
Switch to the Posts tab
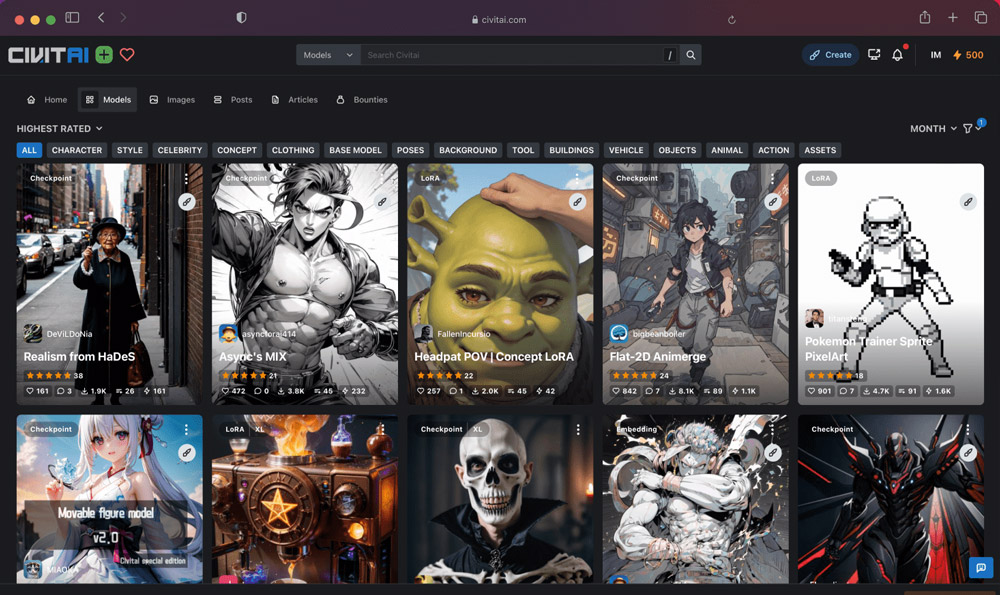[233, 99]
